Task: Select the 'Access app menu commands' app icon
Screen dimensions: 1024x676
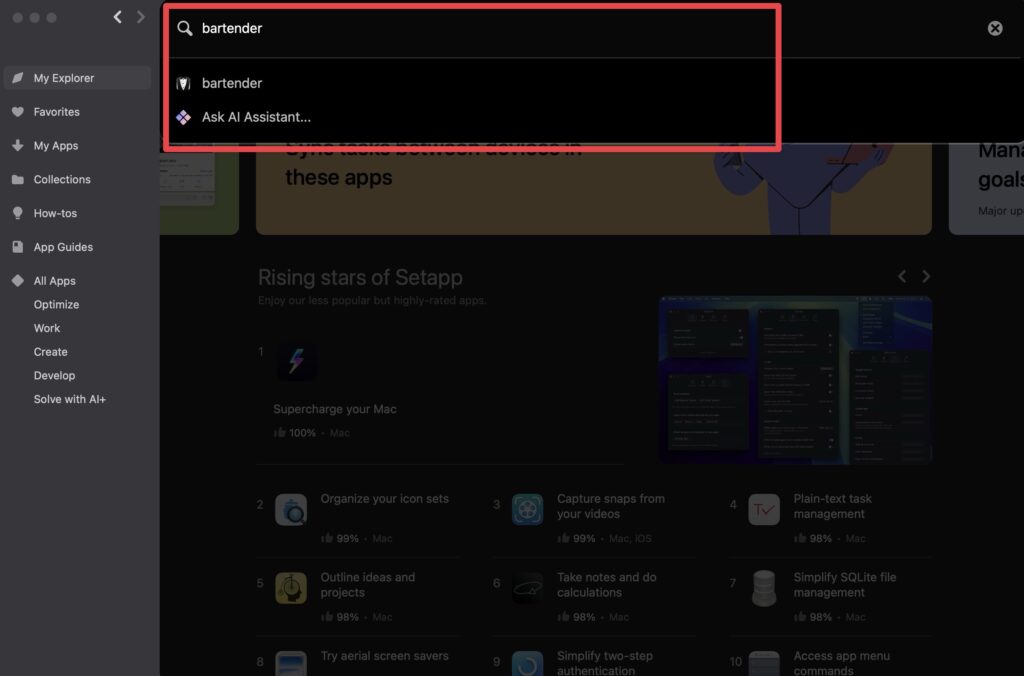Action: click(x=764, y=664)
